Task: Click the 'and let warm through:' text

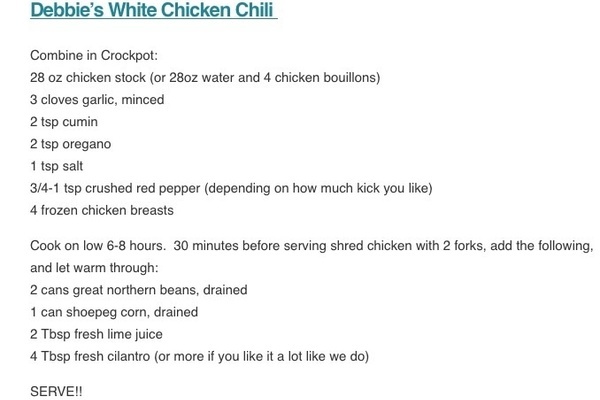Action: 94,268
